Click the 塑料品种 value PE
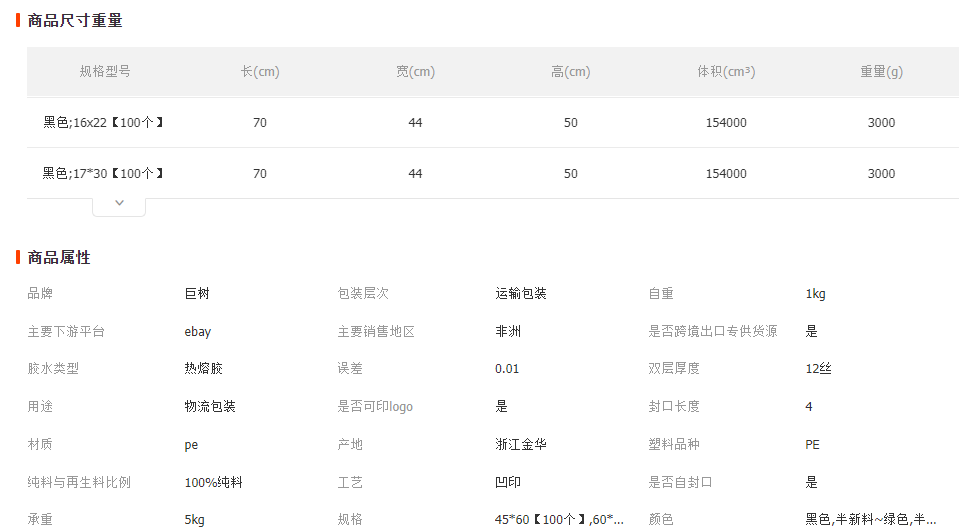This screenshot has height=531, width=968. (x=812, y=444)
